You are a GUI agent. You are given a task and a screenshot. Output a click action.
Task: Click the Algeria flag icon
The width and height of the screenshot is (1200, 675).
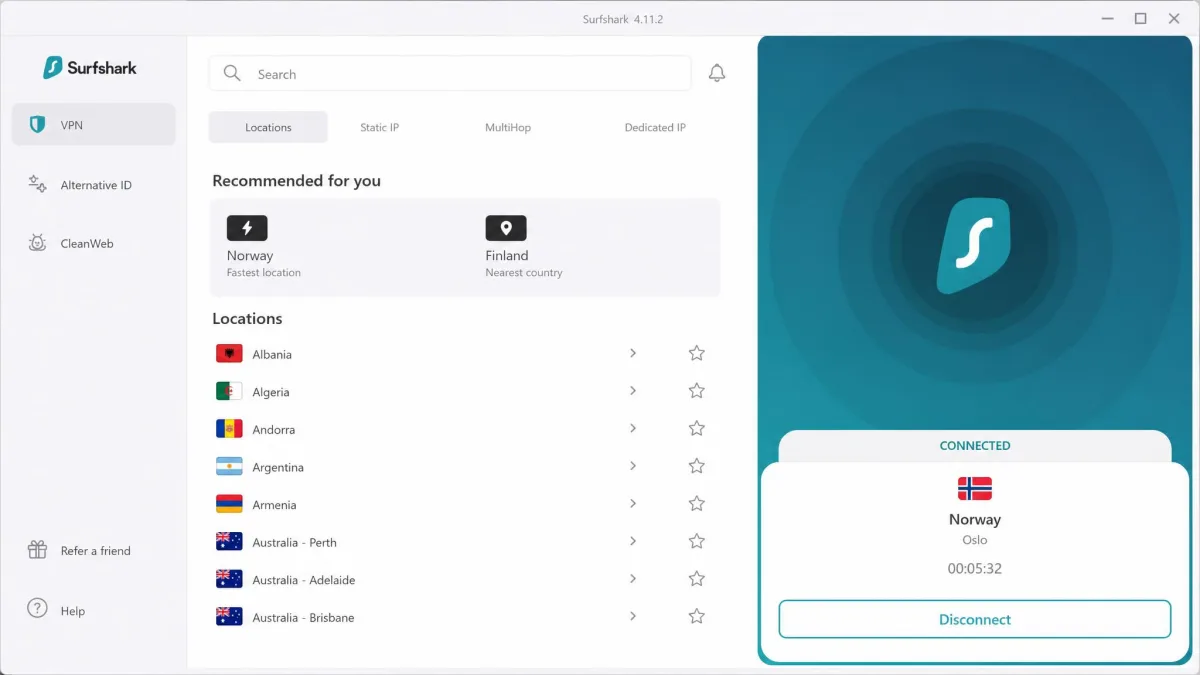pos(229,391)
